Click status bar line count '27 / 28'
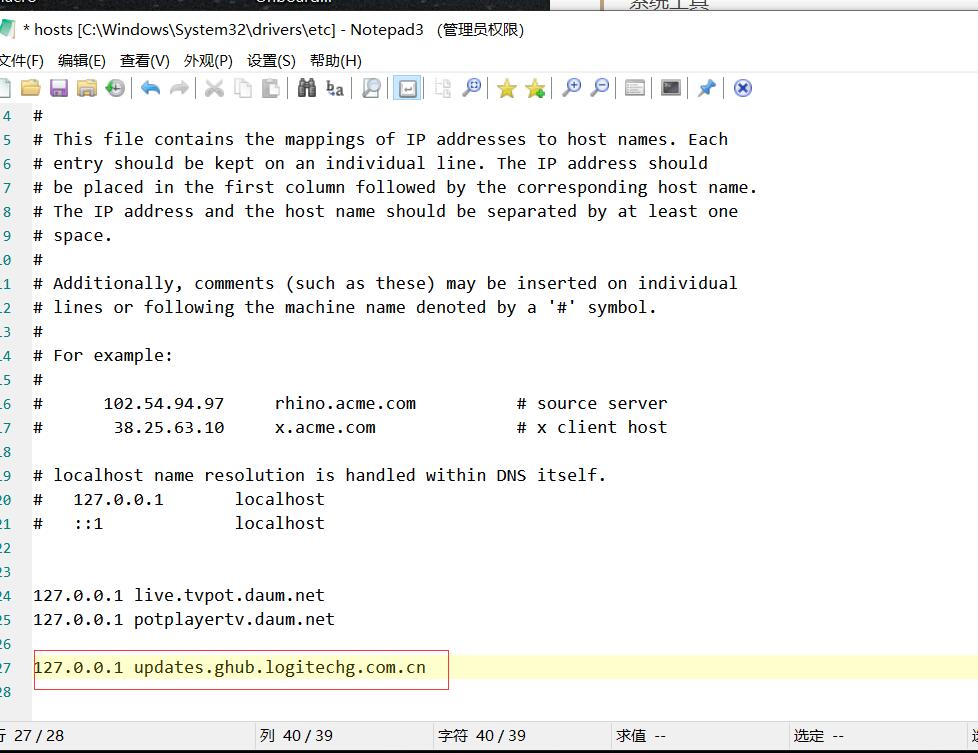 tap(39, 736)
